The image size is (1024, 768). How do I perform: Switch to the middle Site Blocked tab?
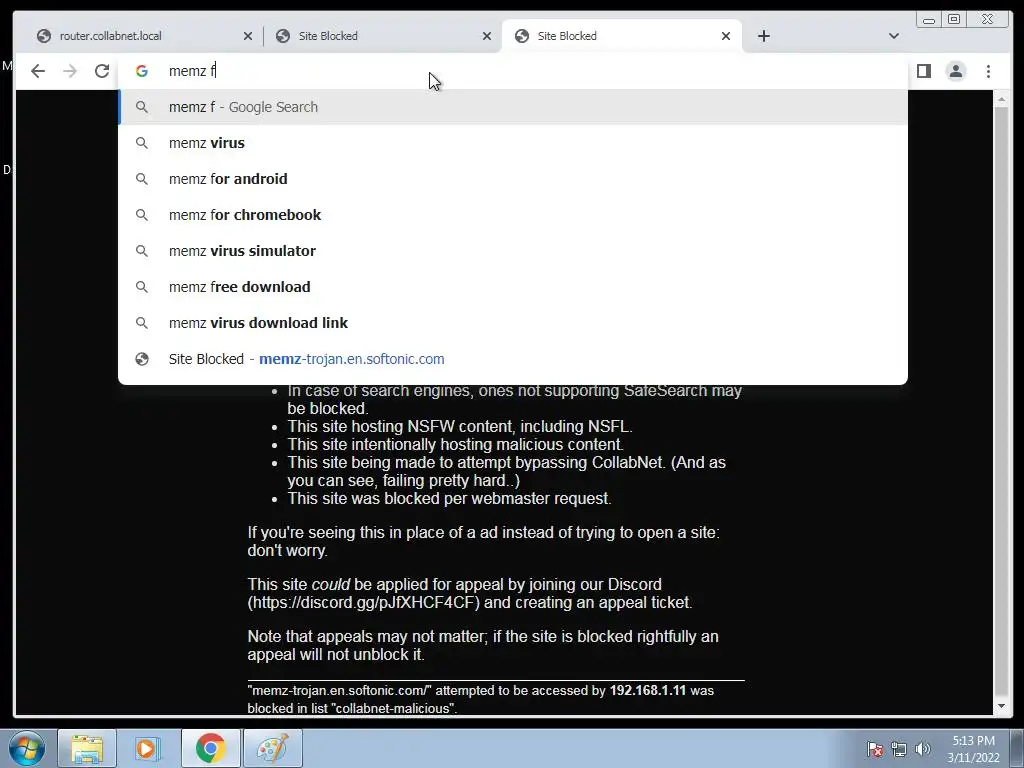point(382,36)
